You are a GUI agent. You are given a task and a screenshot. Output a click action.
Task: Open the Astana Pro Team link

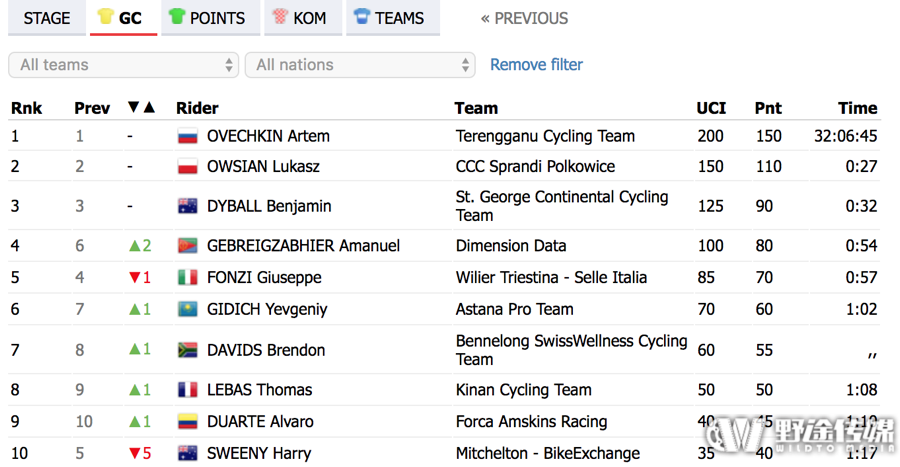(x=514, y=309)
